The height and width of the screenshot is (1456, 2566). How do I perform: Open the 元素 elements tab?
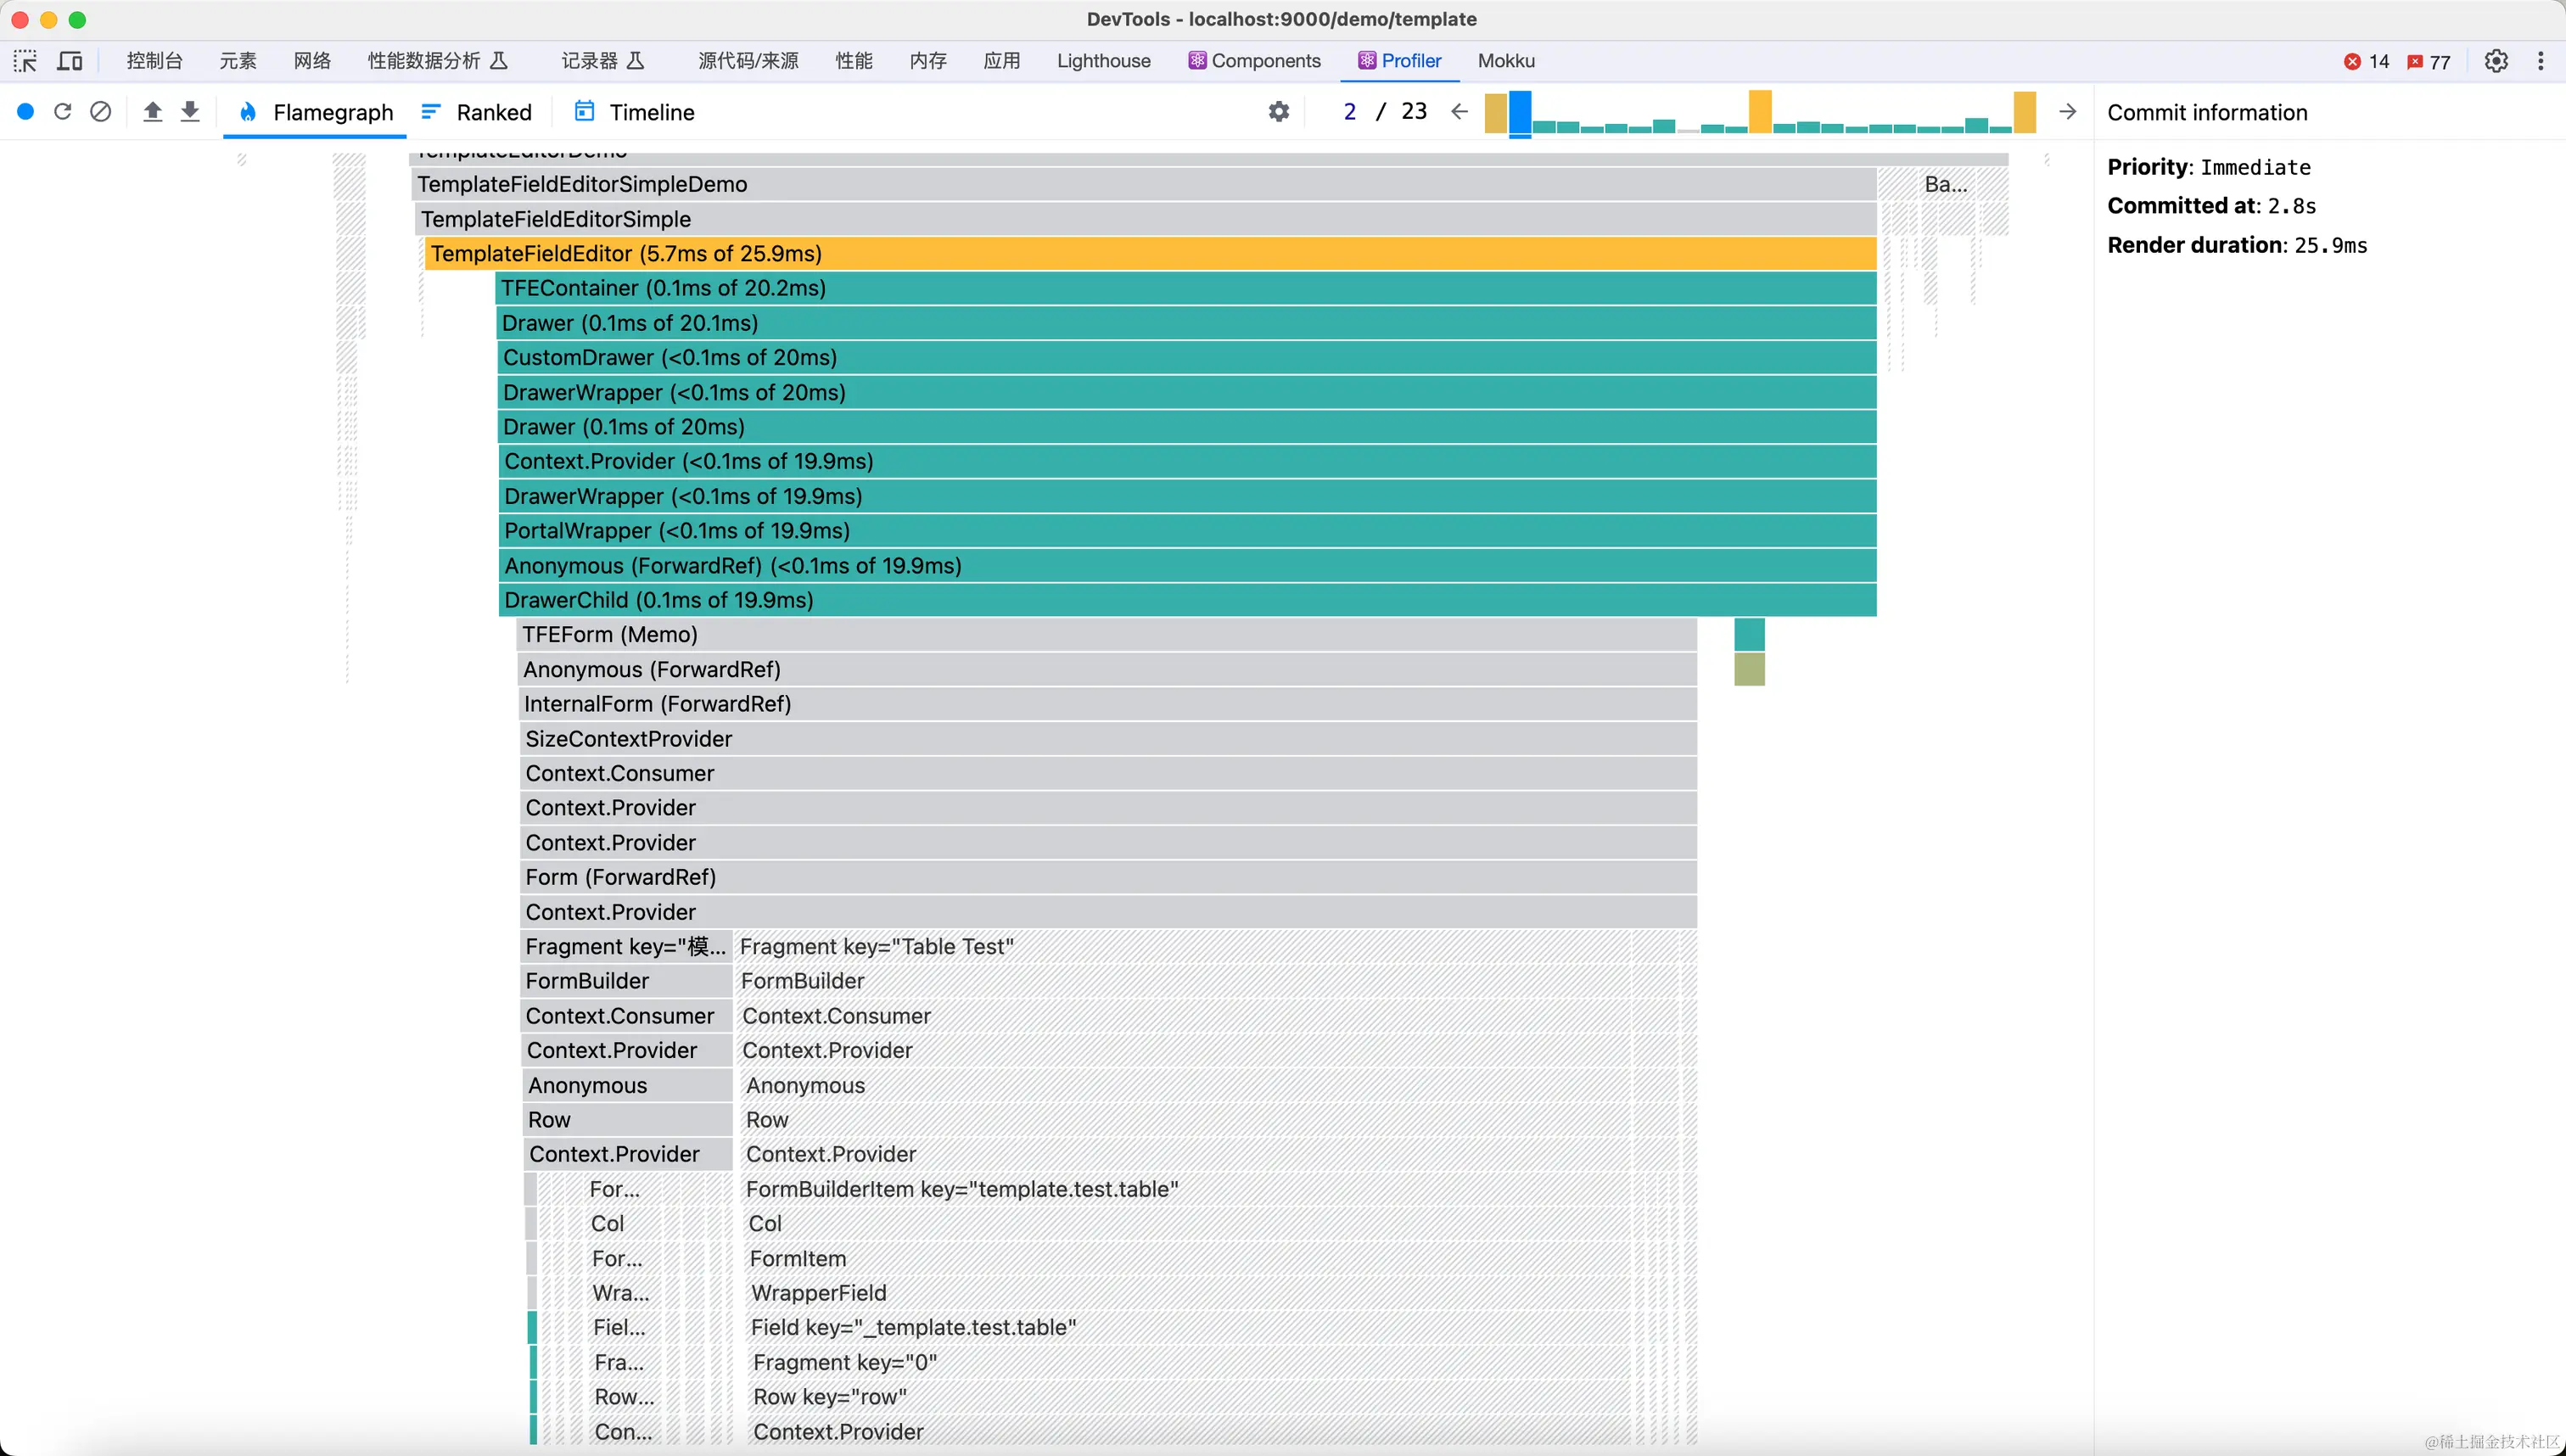238,61
